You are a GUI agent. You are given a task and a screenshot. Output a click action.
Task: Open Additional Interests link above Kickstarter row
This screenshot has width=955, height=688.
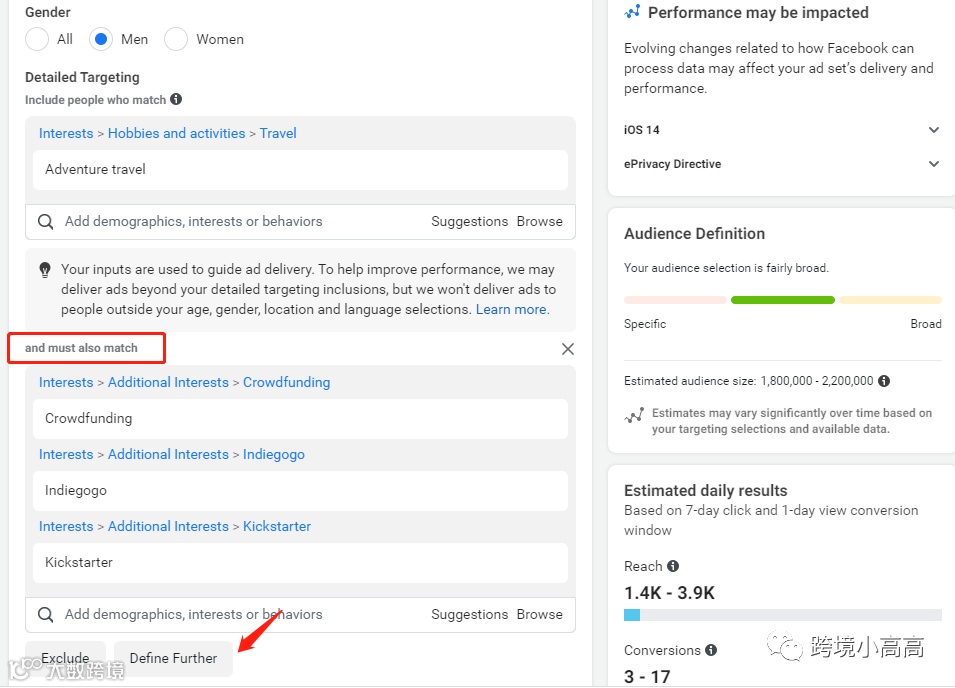point(168,526)
